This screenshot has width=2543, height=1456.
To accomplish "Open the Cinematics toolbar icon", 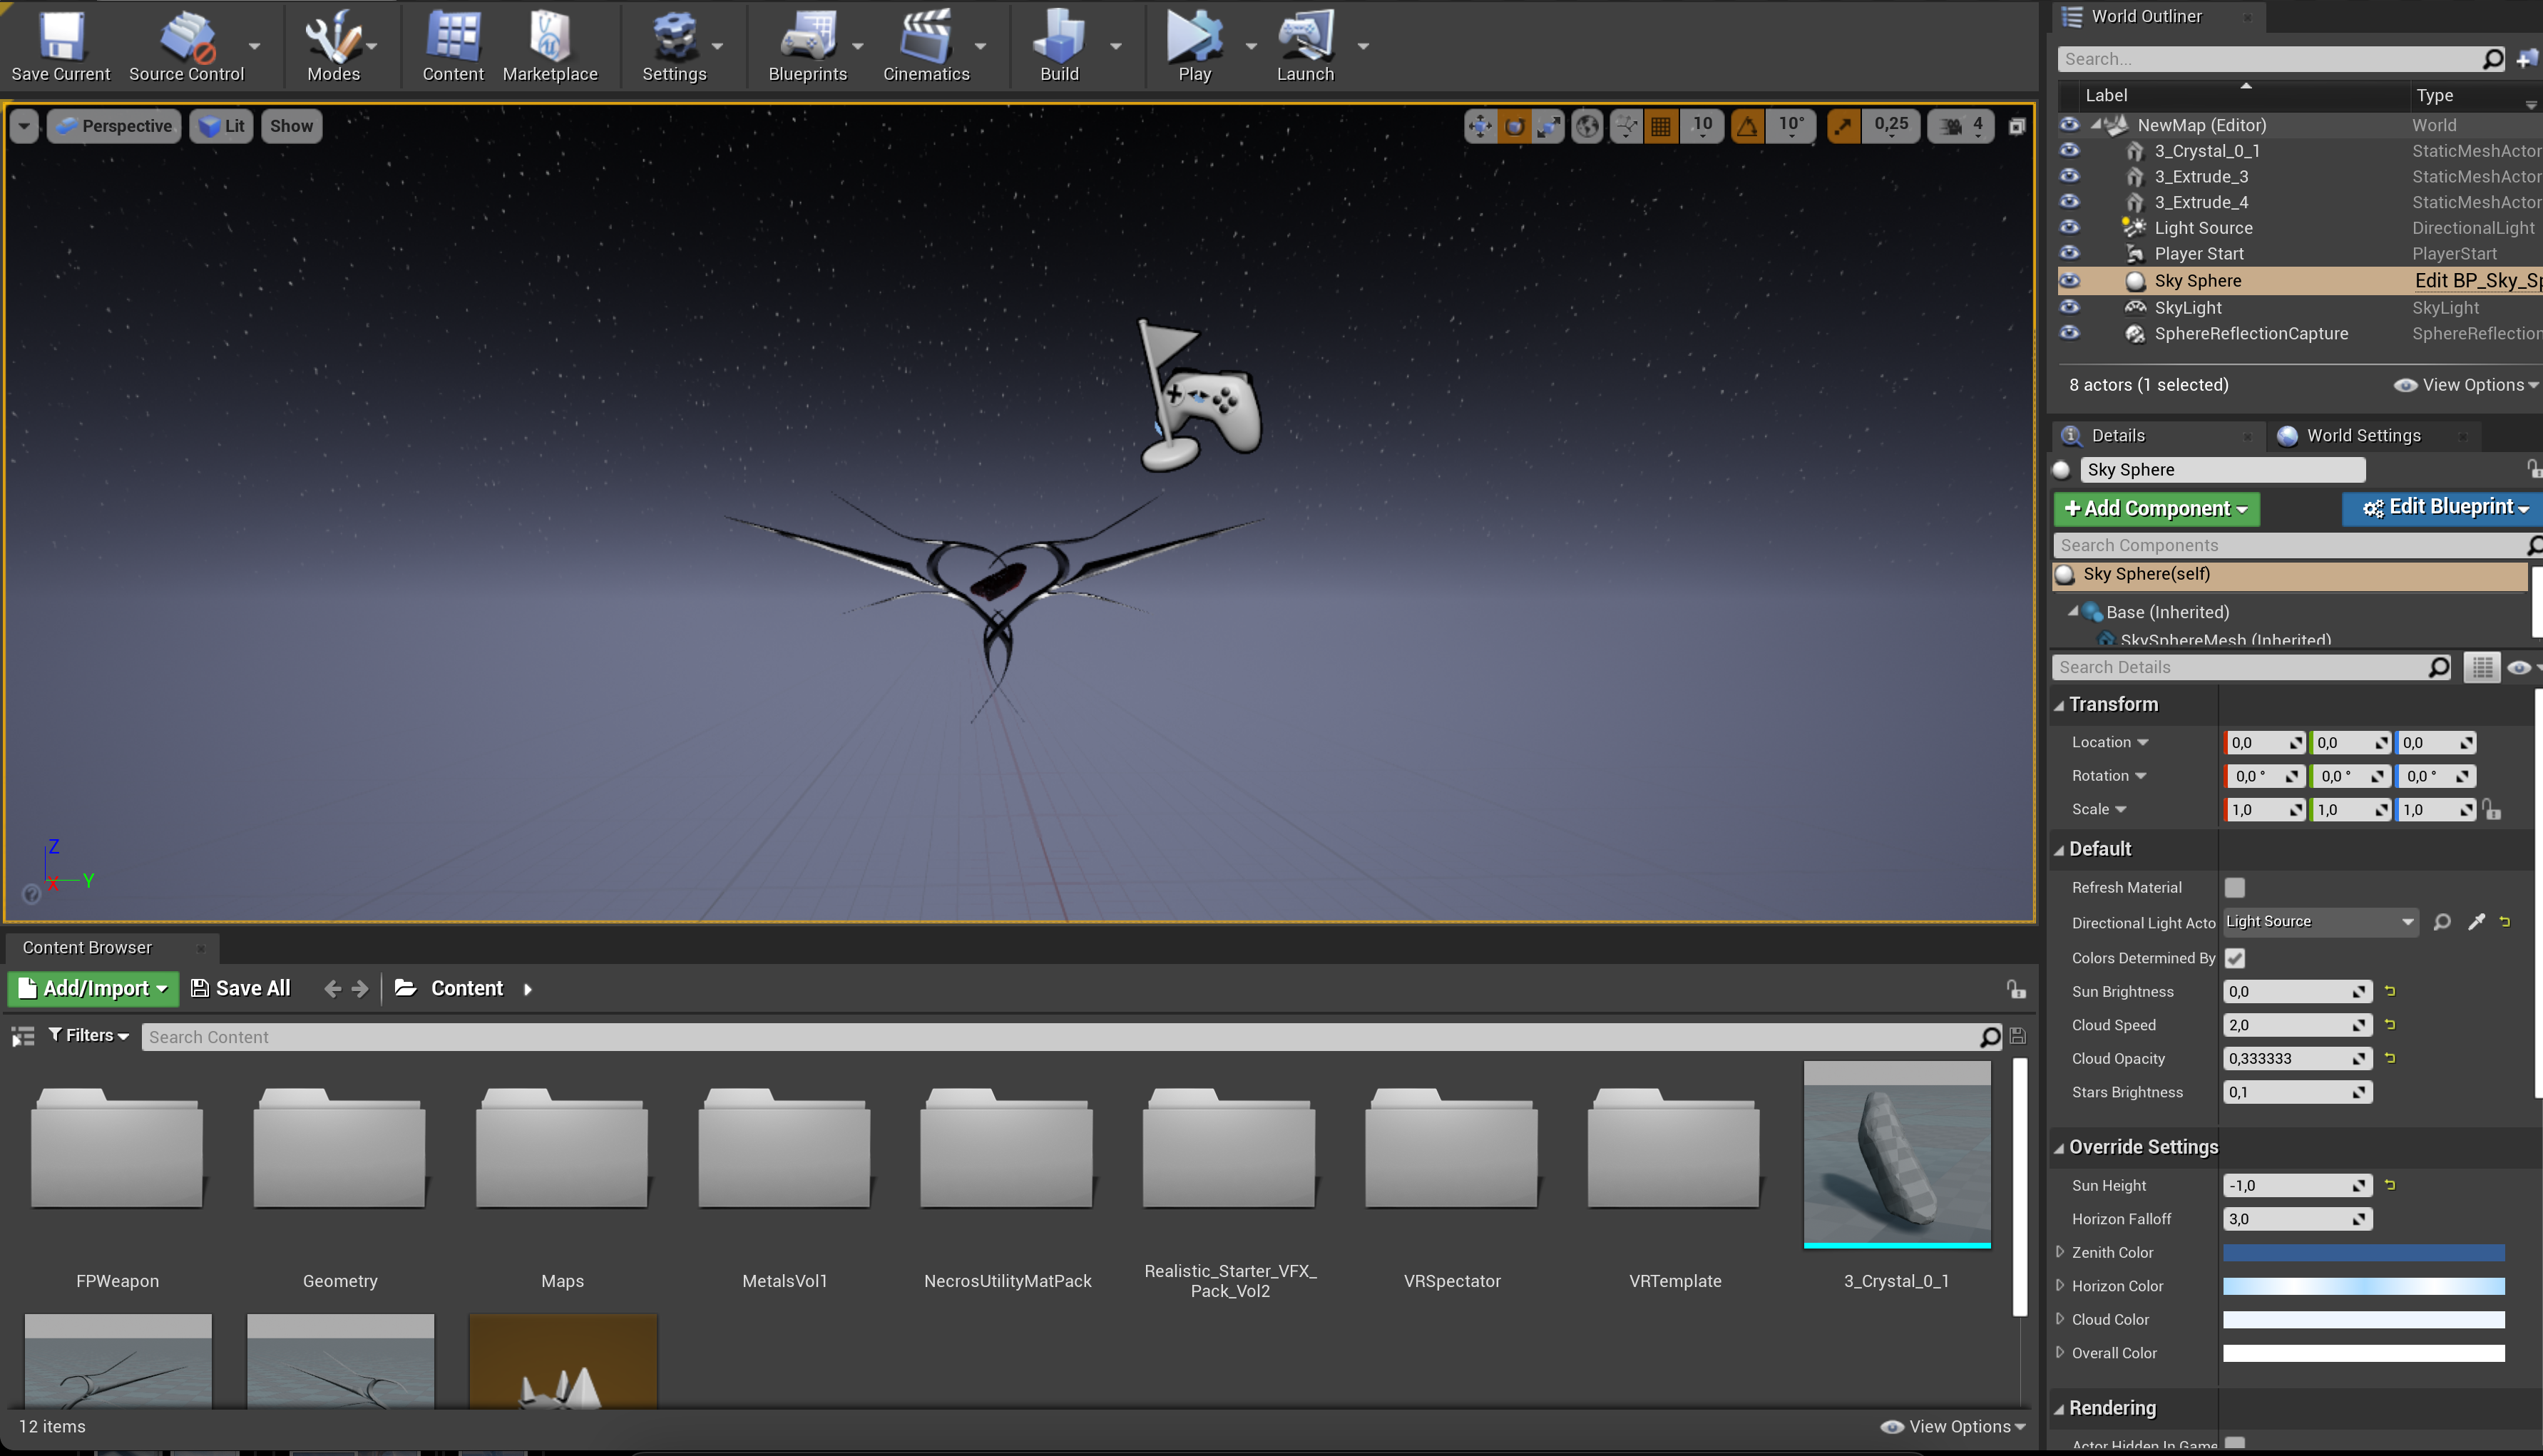I will point(926,45).
